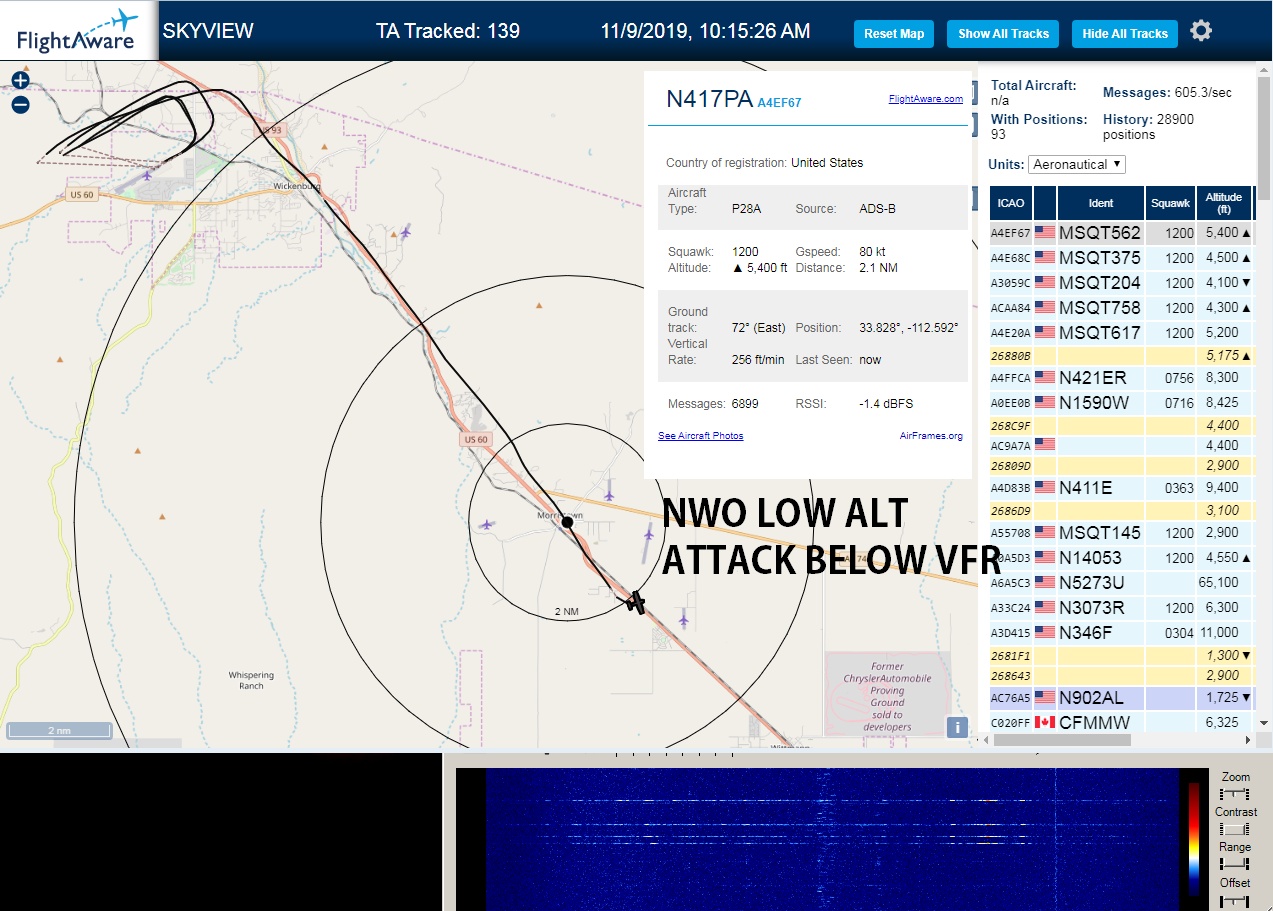
Task: Select the row with ICAO 268643
Action: [1121, 676]
